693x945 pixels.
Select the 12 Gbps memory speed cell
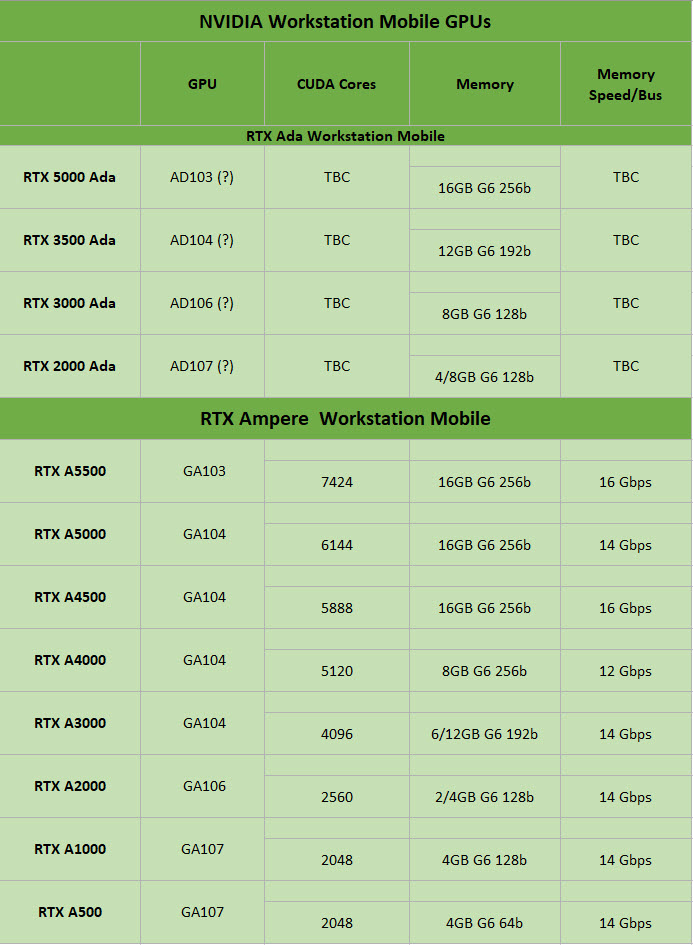(x=626, y=671)
